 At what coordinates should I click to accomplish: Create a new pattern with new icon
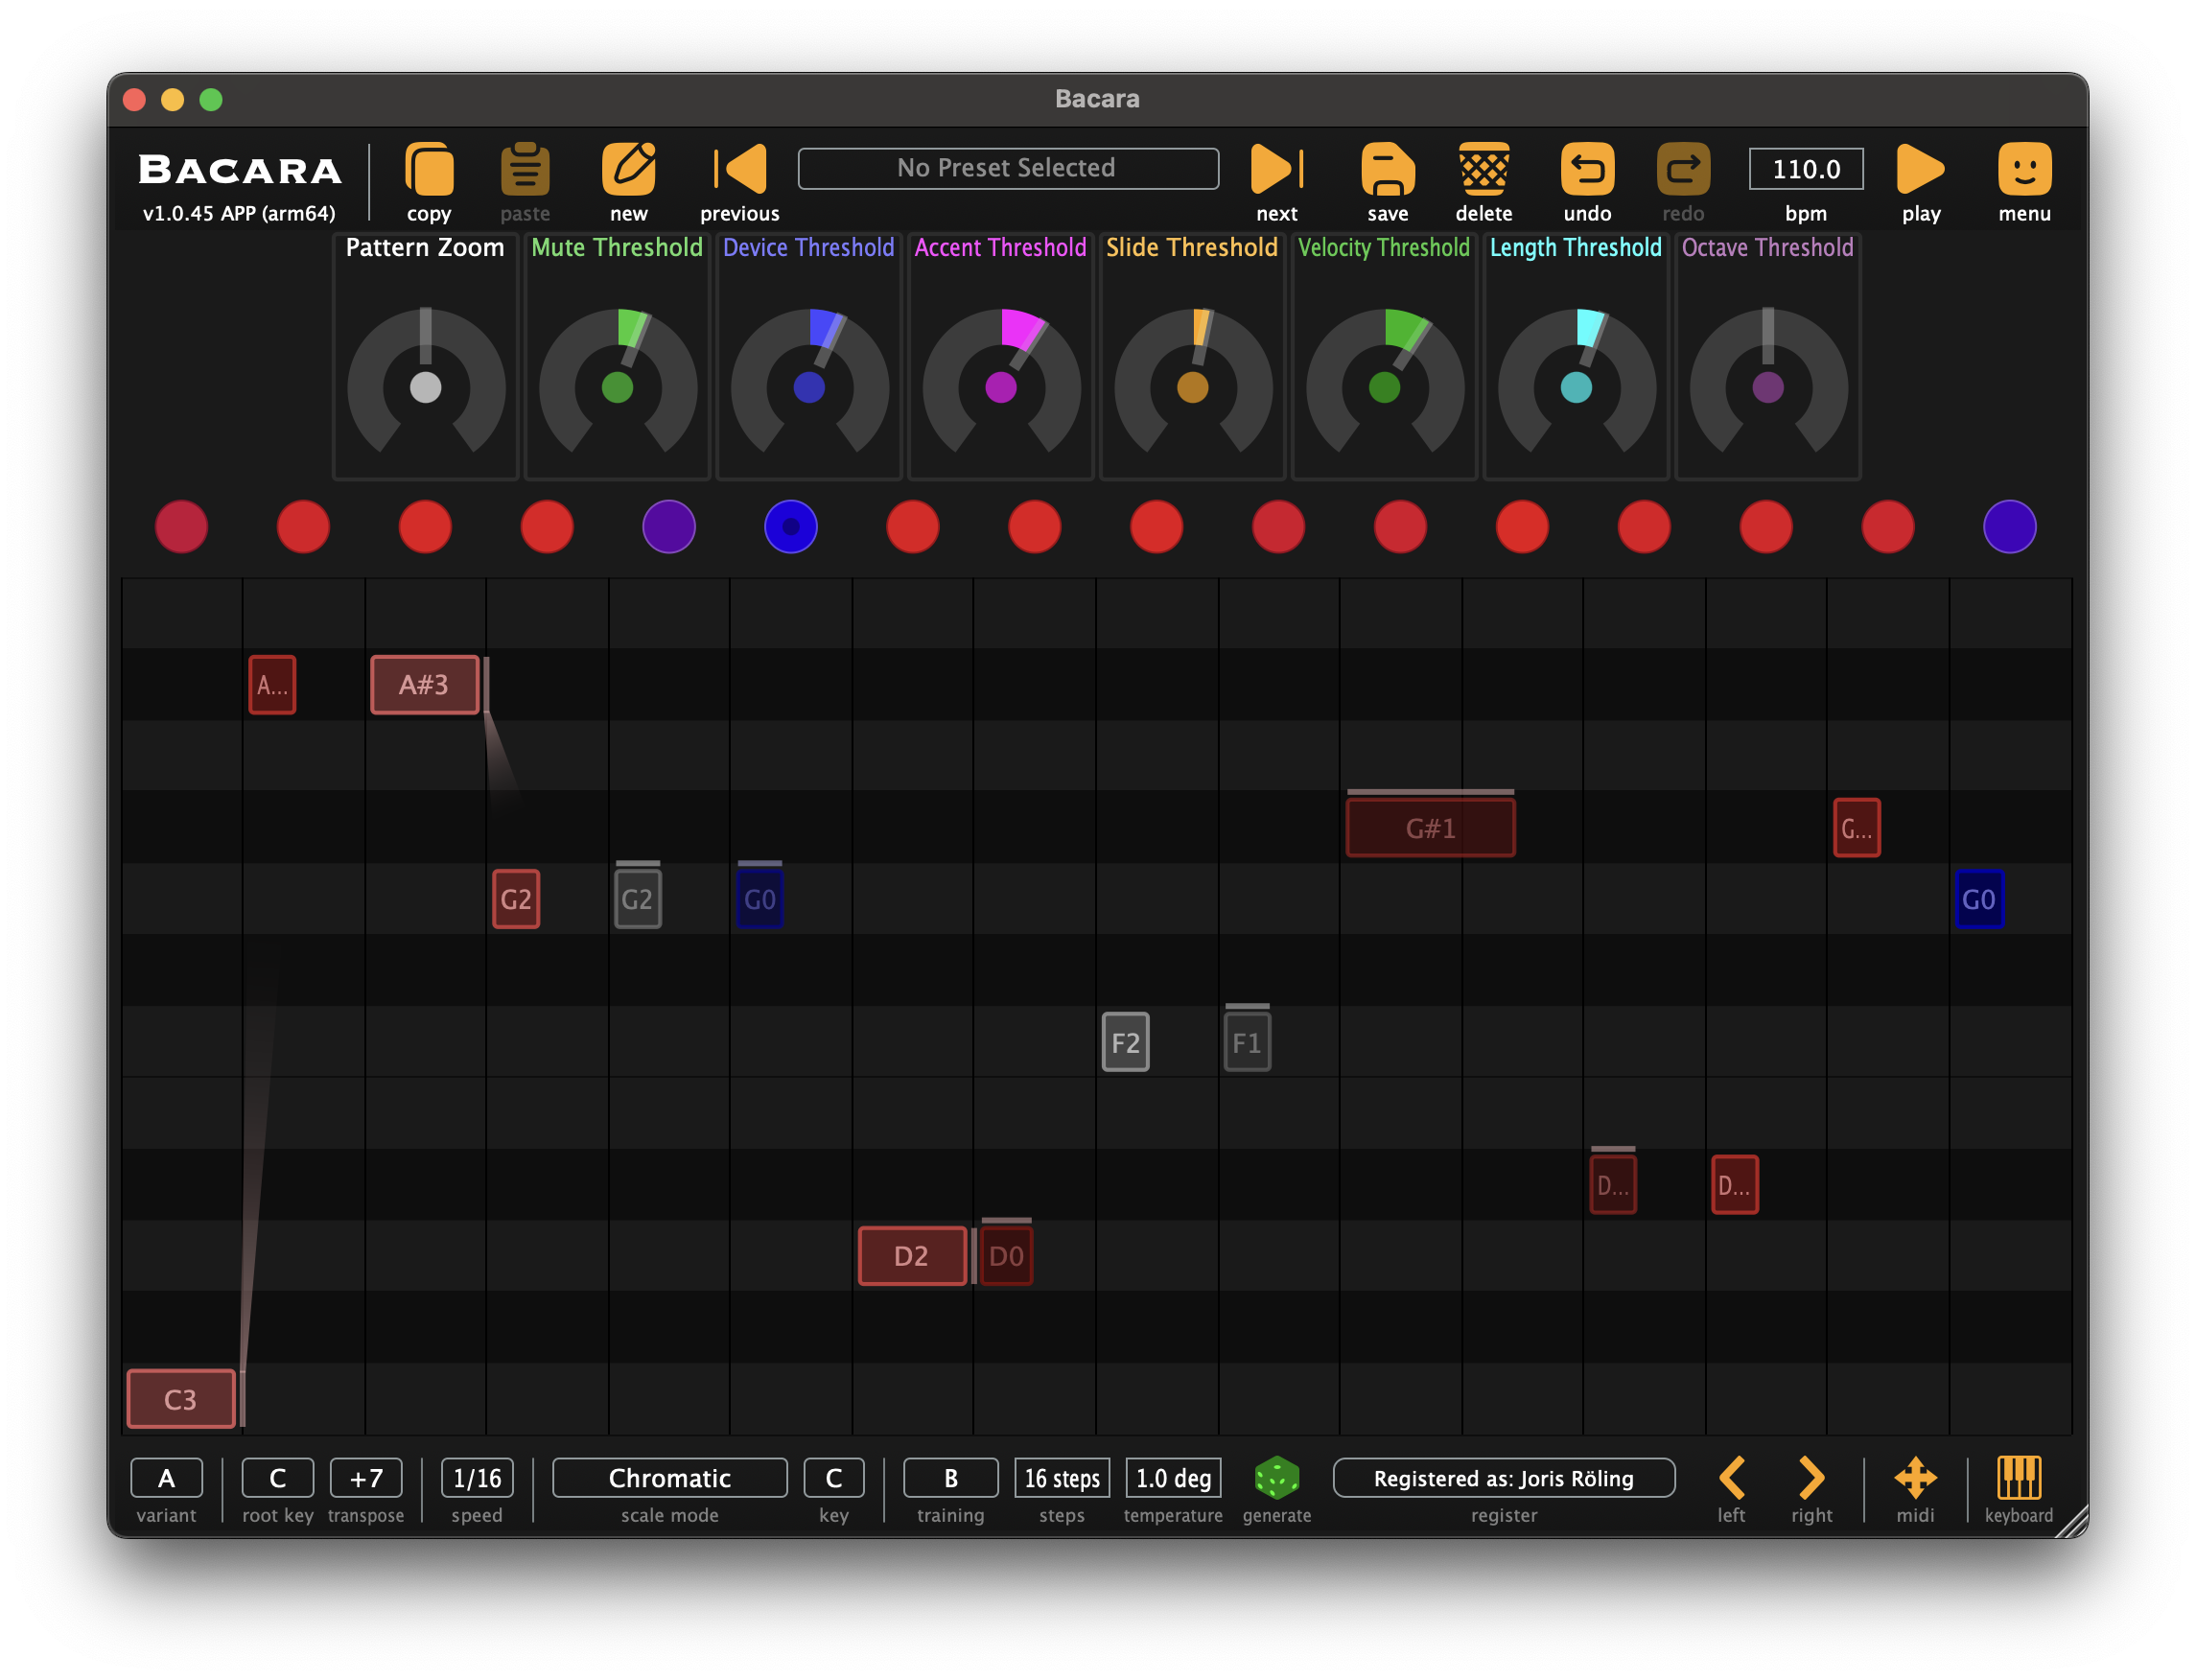click(x=628, y=169)
